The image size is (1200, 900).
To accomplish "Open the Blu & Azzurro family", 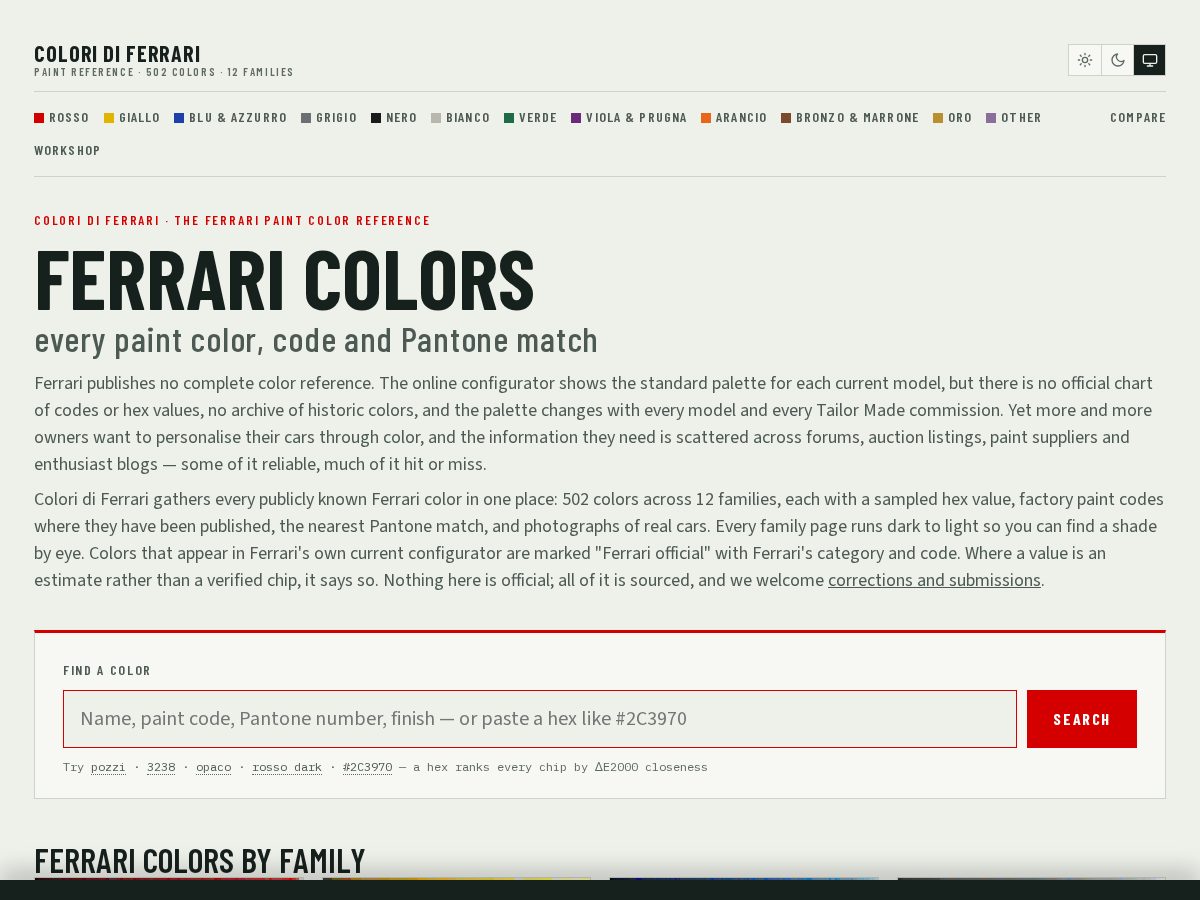I will pyautogui.click(x=231, y=118).
